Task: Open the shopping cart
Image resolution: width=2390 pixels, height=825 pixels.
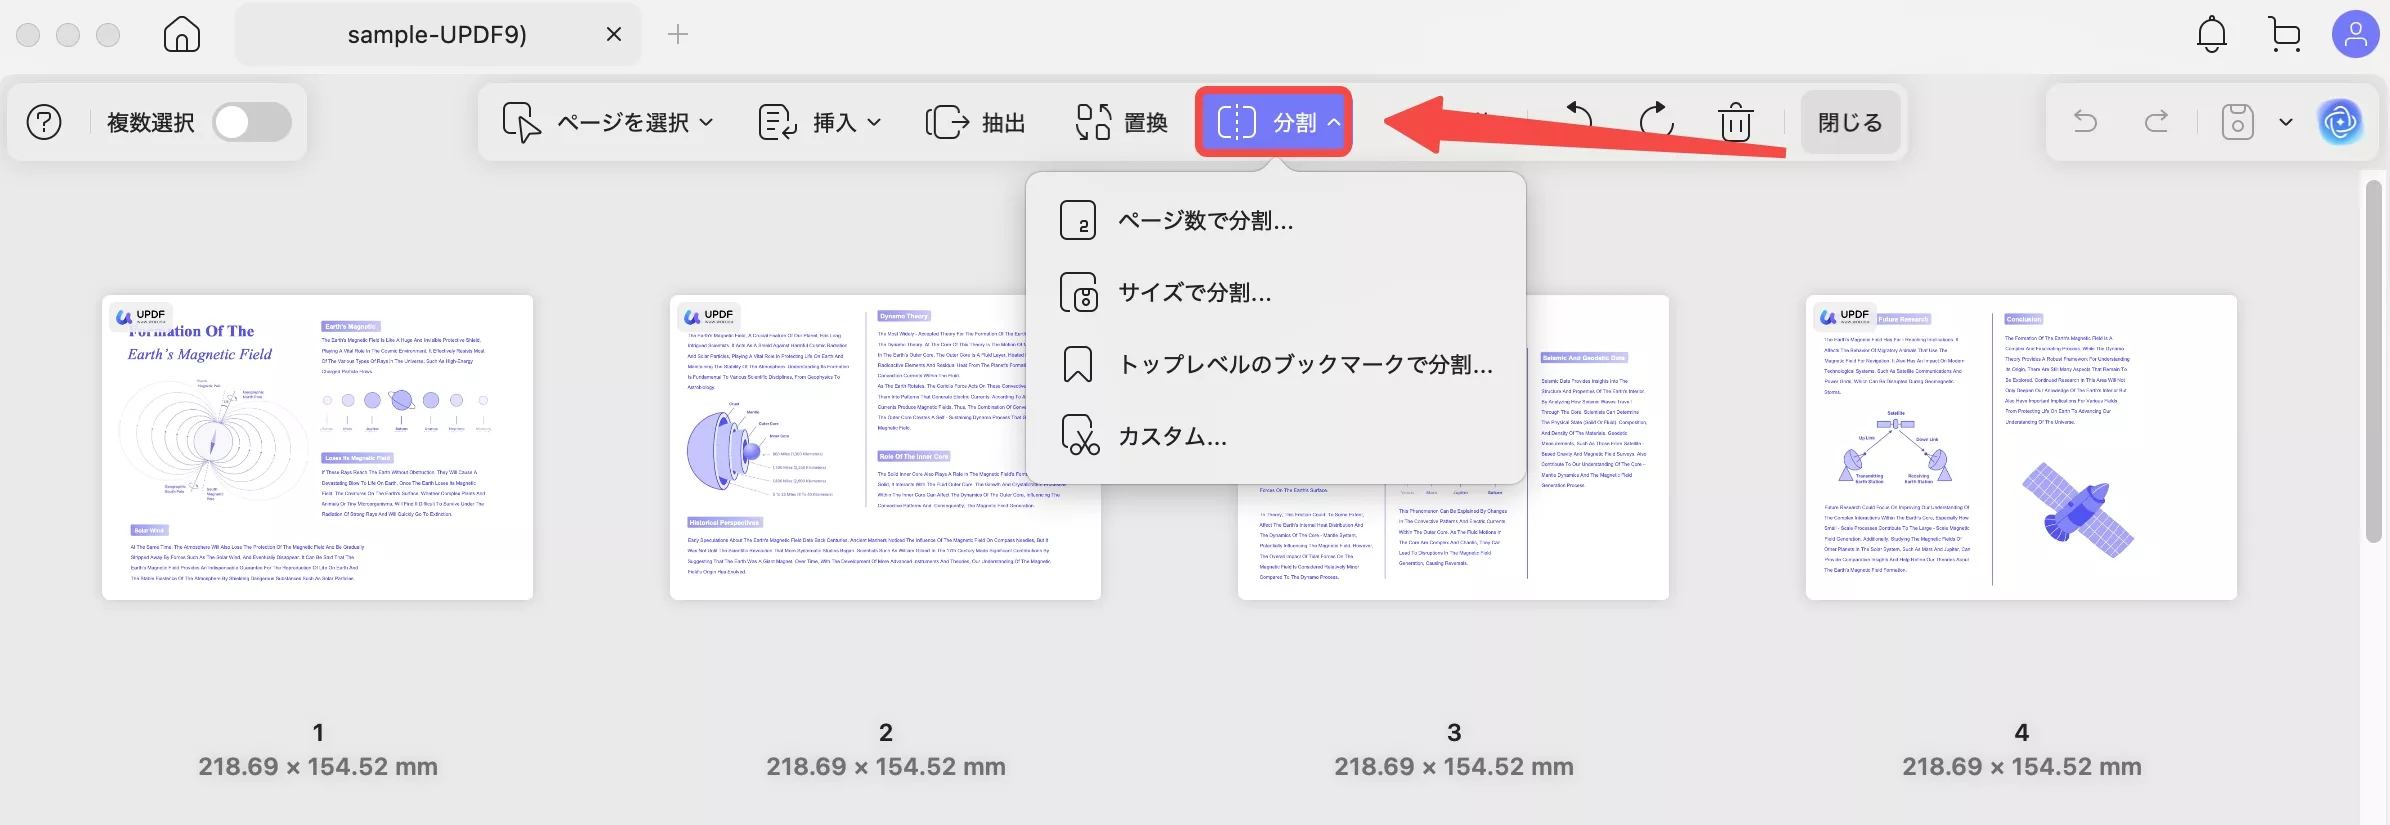Action: (2285, 35)
